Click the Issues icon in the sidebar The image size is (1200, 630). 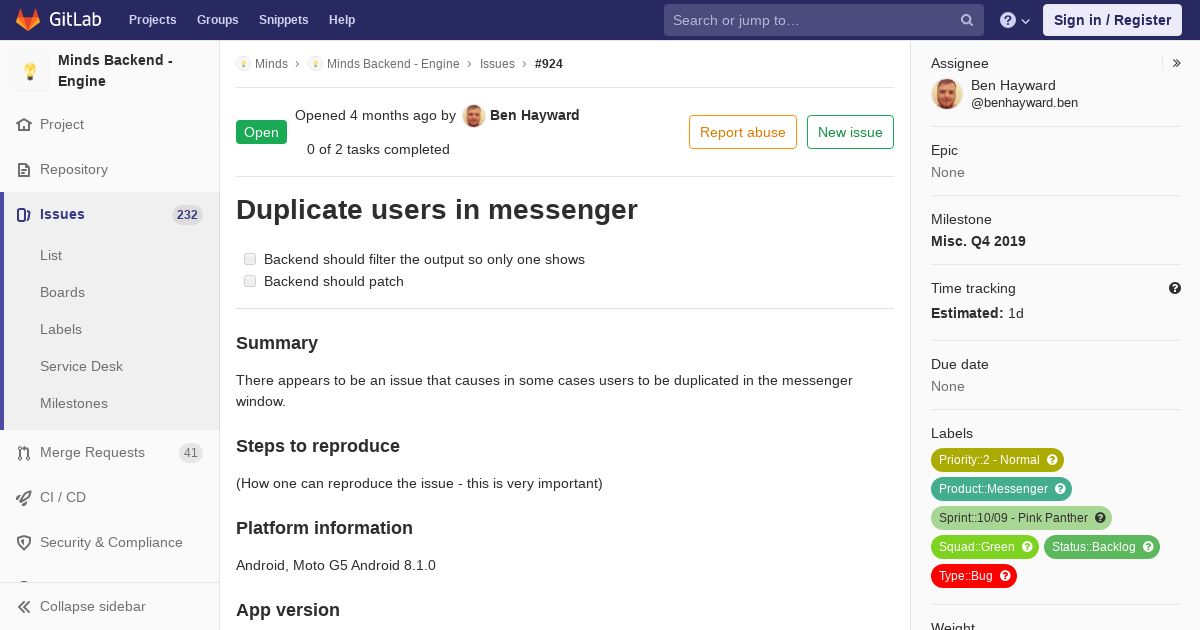pos(24,215)
